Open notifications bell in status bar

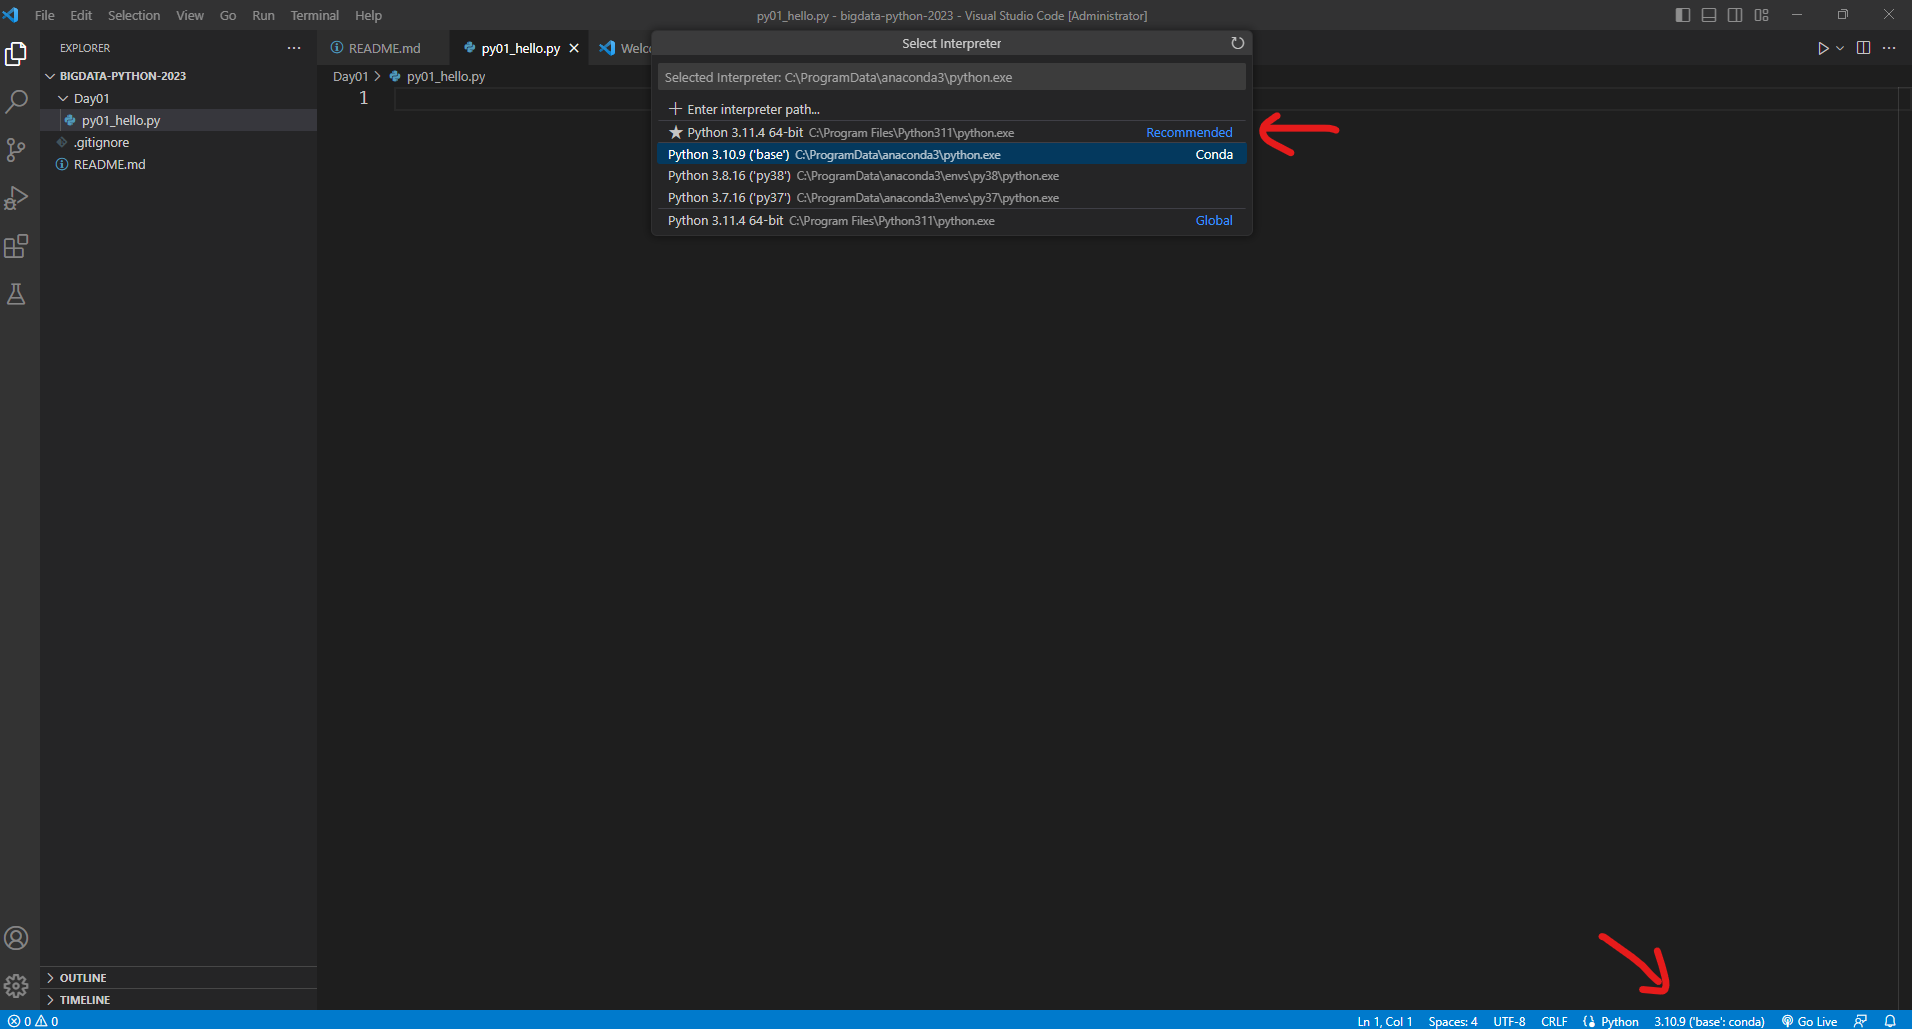pyautogui.click(x=1890, y=1021)
